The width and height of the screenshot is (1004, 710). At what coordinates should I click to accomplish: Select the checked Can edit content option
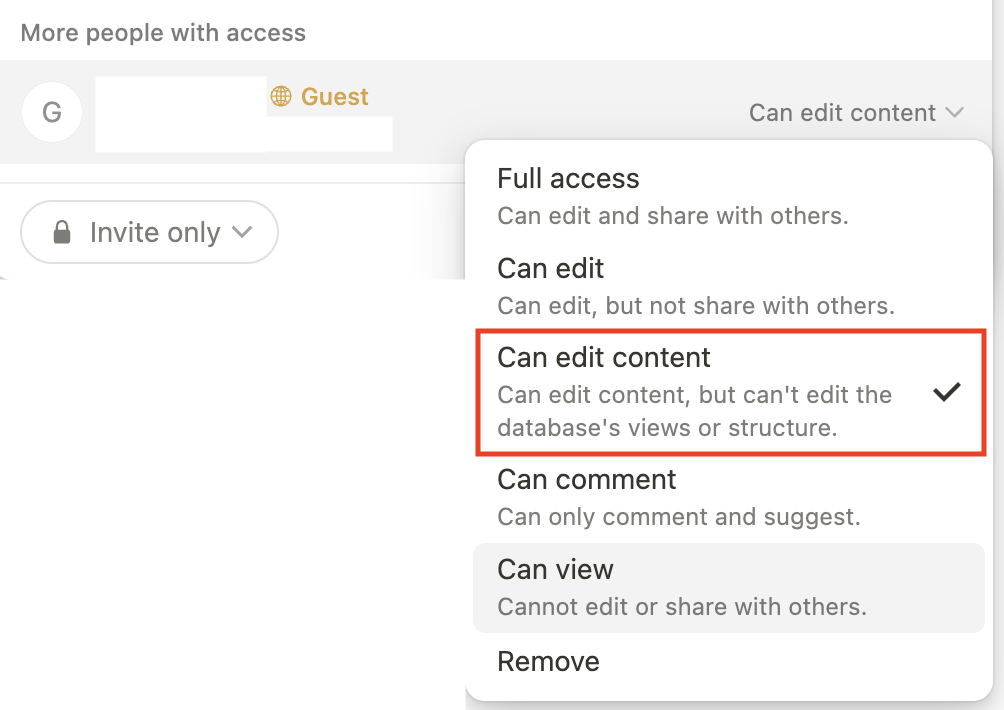[x=604, y=358]
